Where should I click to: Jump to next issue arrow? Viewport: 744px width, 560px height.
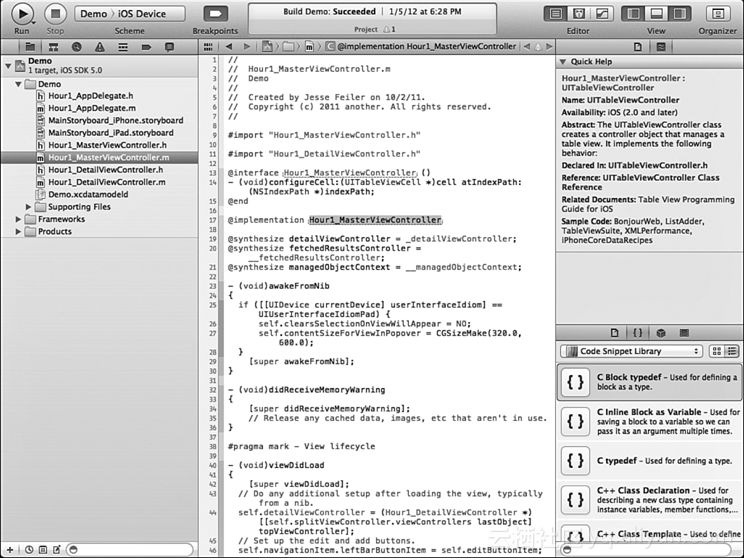549,47
